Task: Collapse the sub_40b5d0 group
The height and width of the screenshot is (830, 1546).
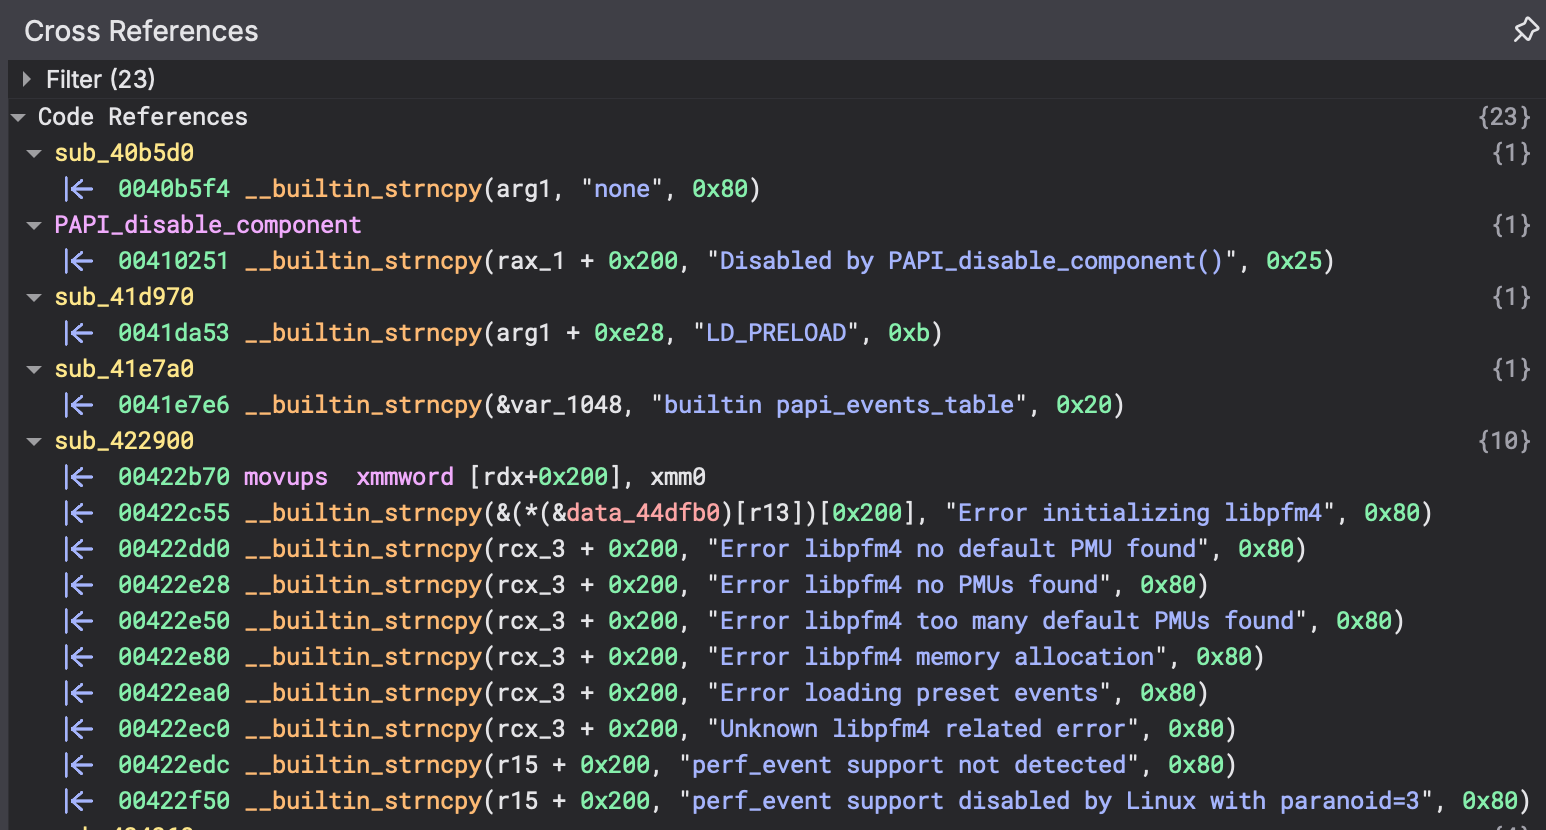Action: [33, 152]
